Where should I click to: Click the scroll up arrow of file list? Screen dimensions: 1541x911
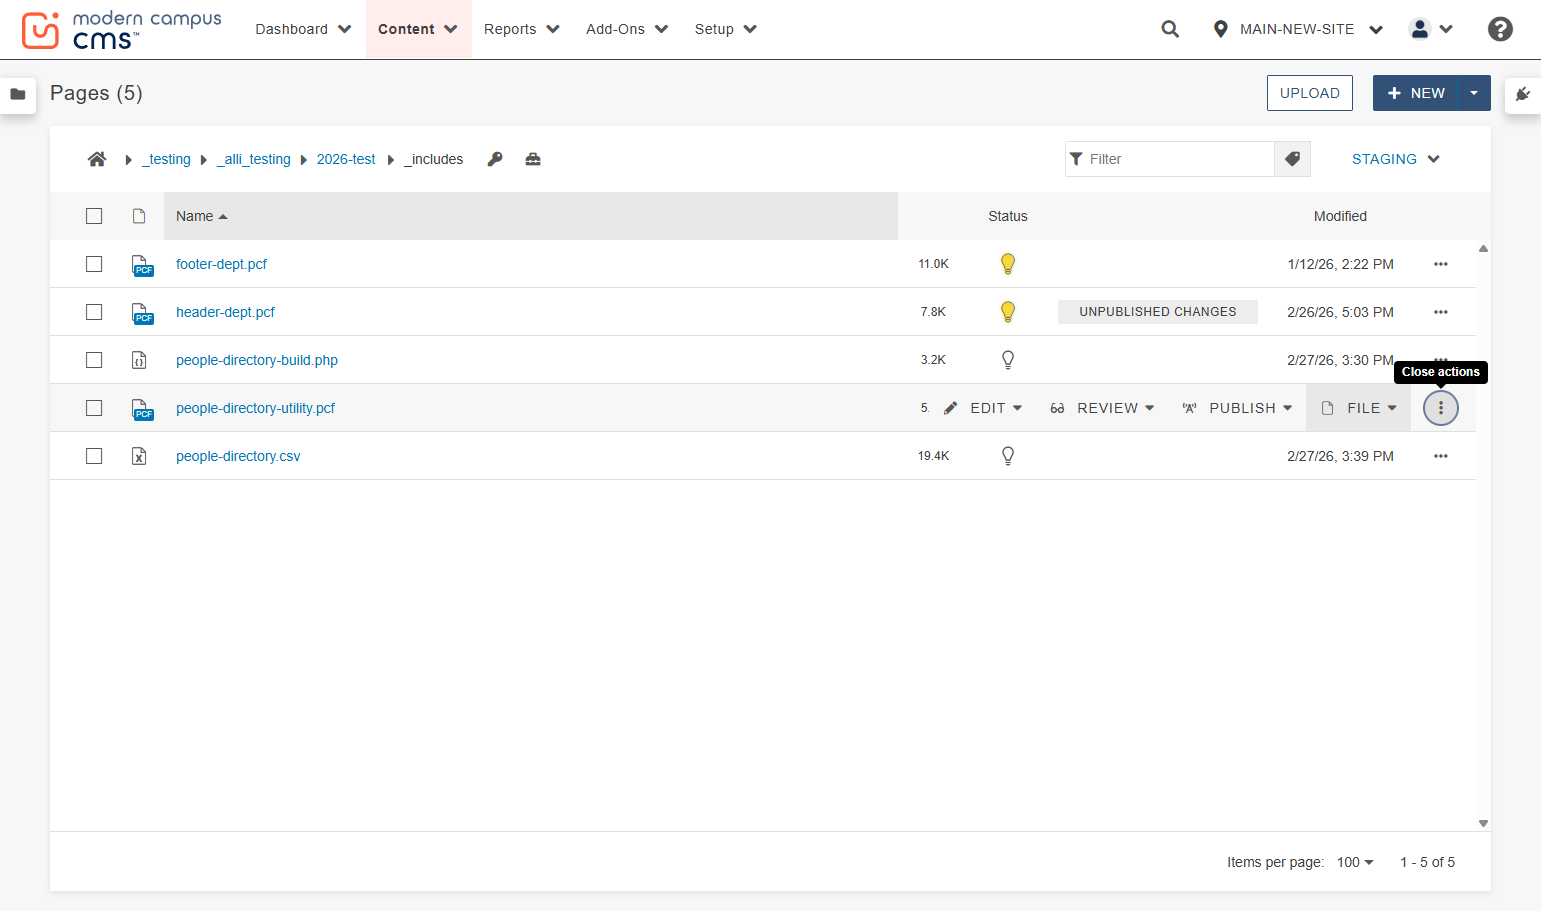tap(1484, 248)
